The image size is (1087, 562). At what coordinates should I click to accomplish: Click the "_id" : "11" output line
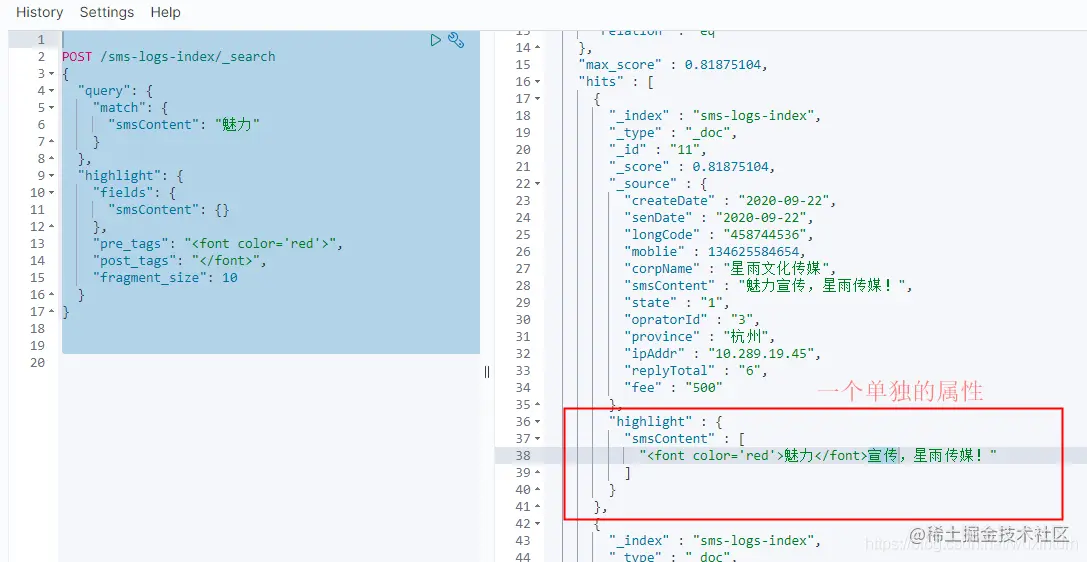tap(658, 150)
